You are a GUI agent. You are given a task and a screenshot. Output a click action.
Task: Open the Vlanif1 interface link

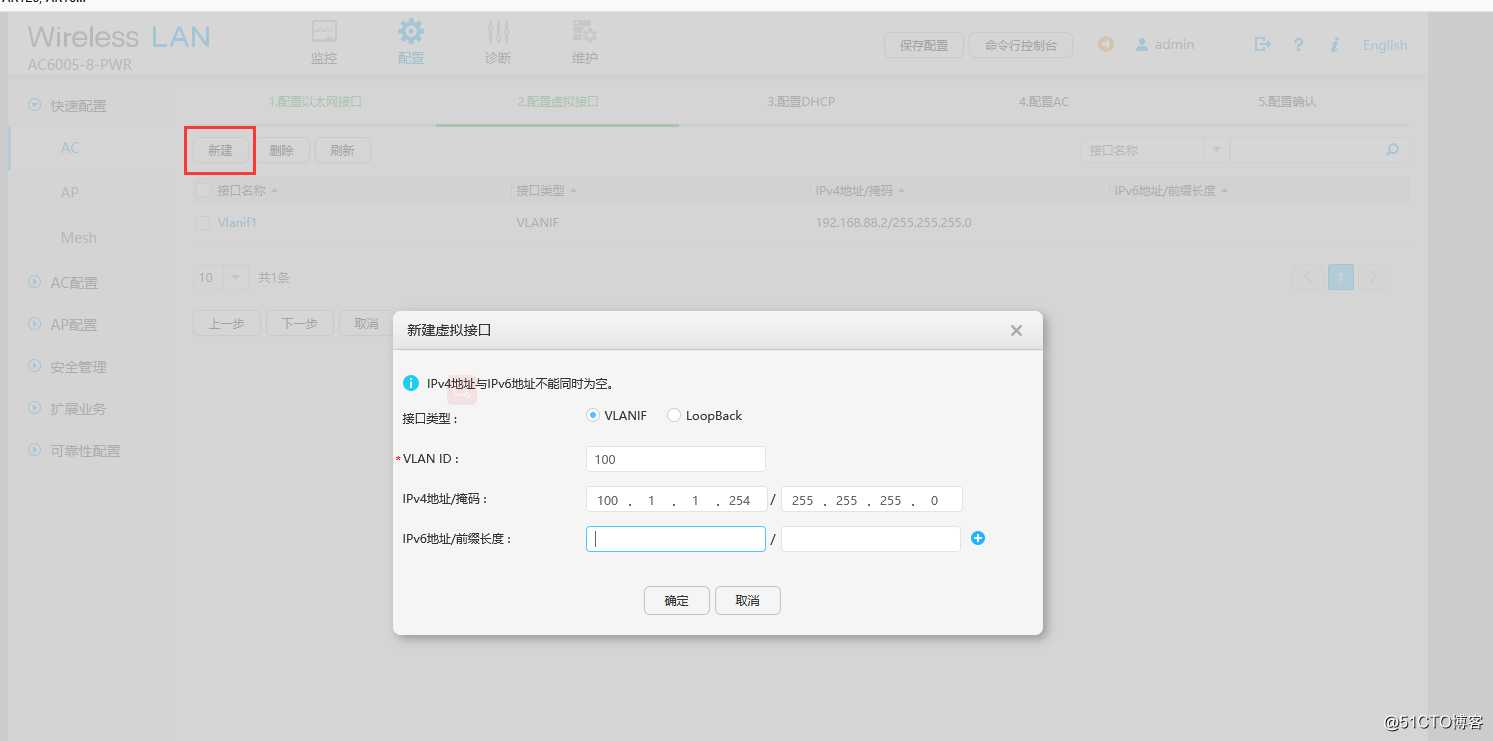coord(237,223)
